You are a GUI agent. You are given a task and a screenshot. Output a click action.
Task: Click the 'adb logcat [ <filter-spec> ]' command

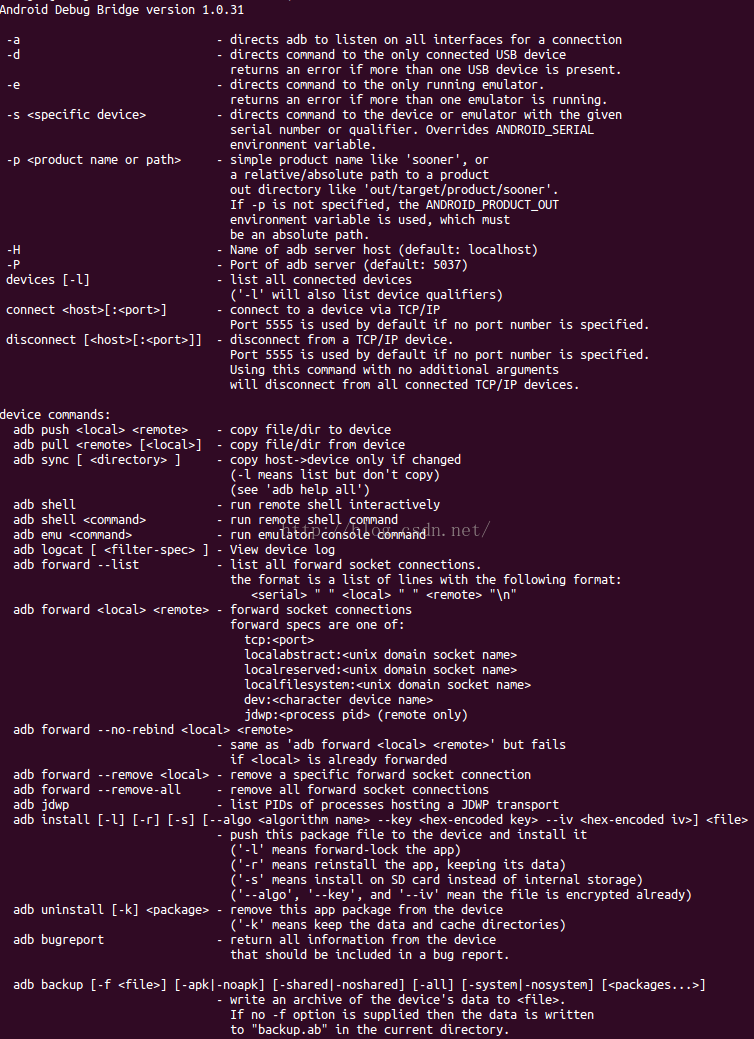(x=111, y=550)
